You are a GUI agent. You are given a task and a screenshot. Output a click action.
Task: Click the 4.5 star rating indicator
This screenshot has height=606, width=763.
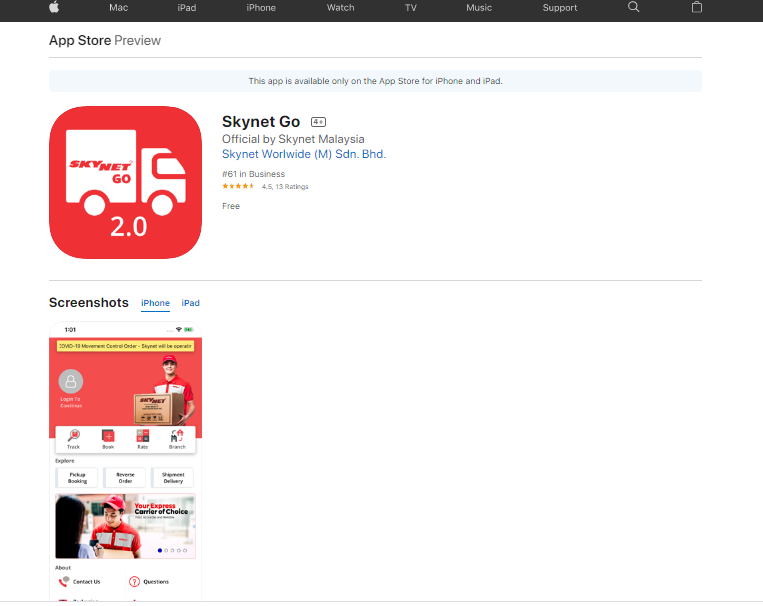click(x=239, y=186)
